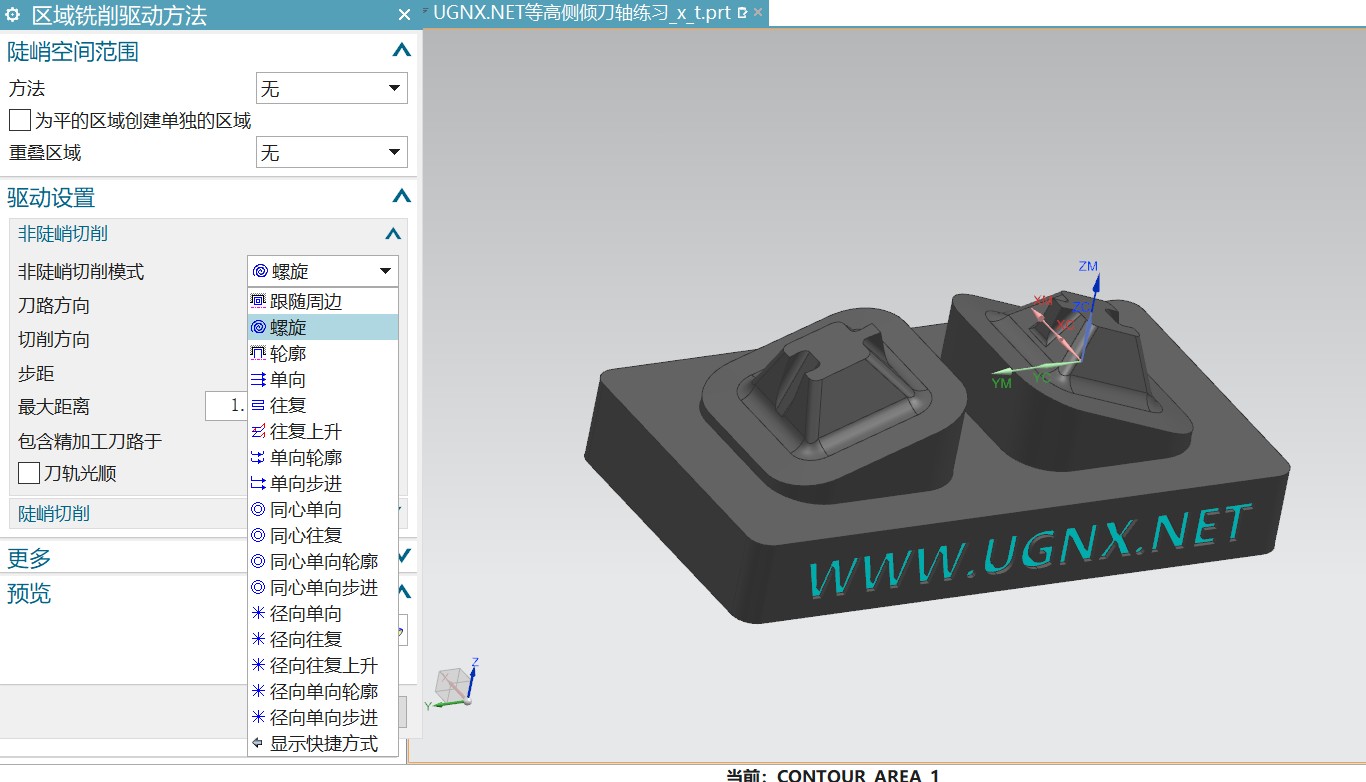This screenshot has width=1366, height=782.
Task: Select 同心往复 cut pattern
Action: (x=323, y=535)
